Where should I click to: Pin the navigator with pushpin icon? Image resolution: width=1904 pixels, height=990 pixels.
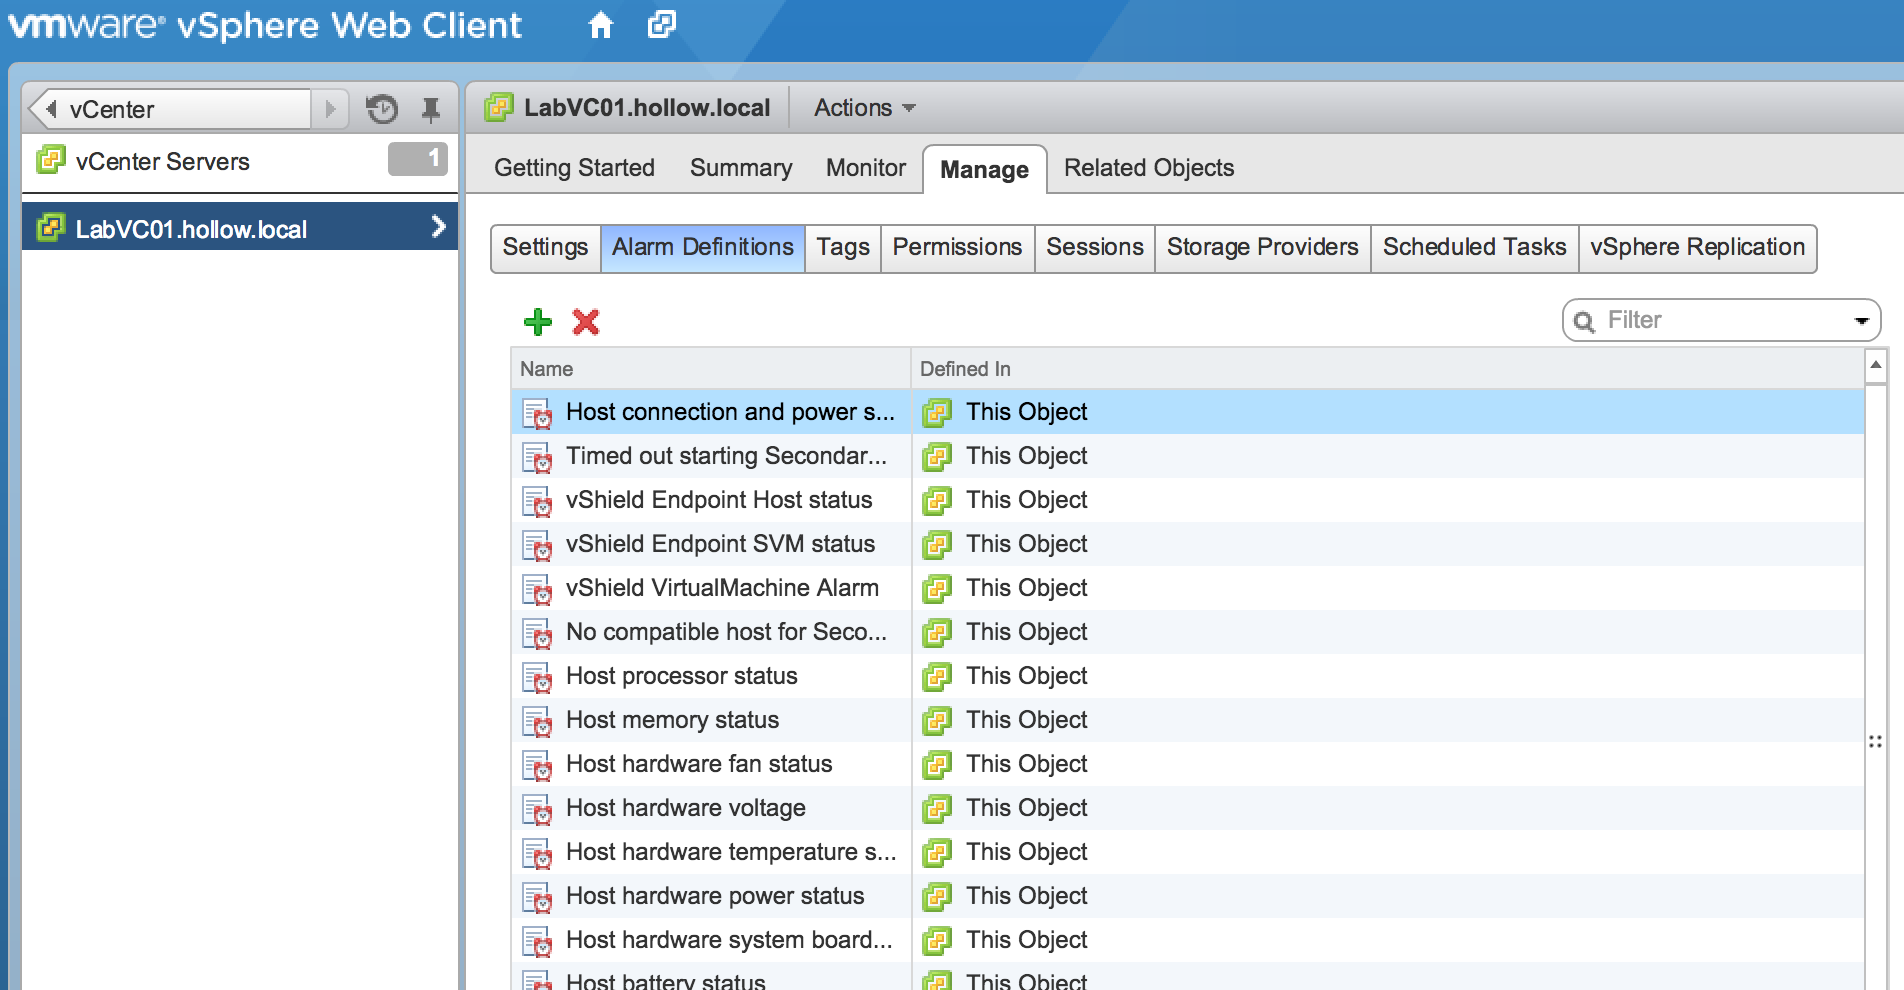tap(431, 109)
